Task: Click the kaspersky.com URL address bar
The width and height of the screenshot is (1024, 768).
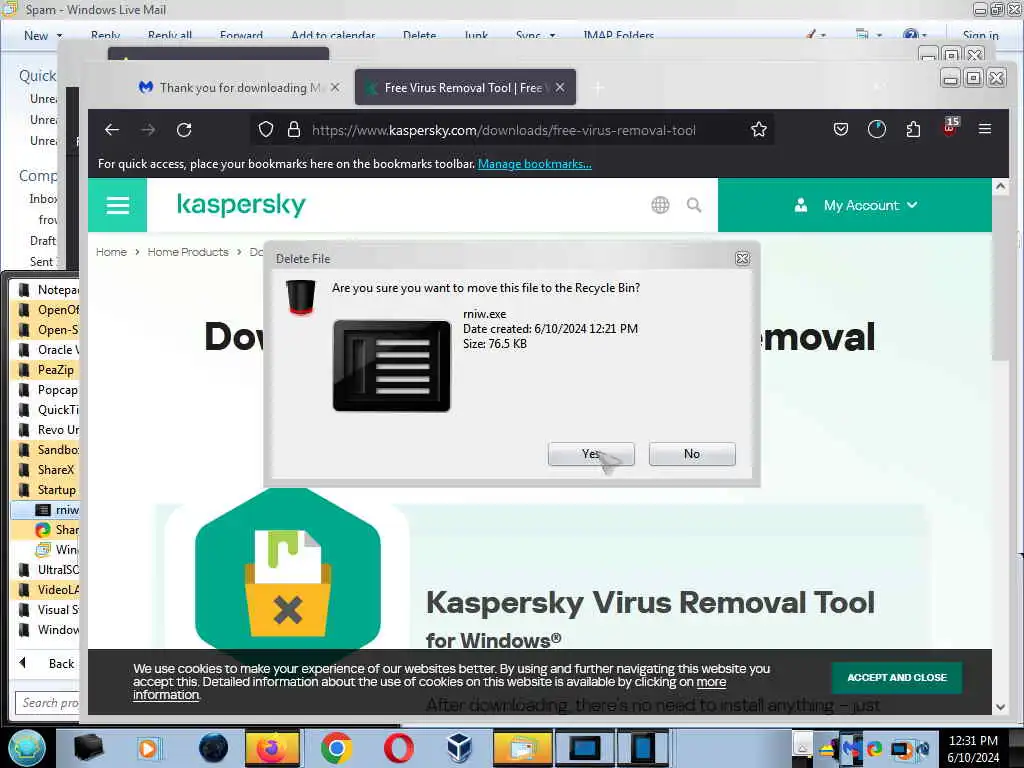Action: 504,130
